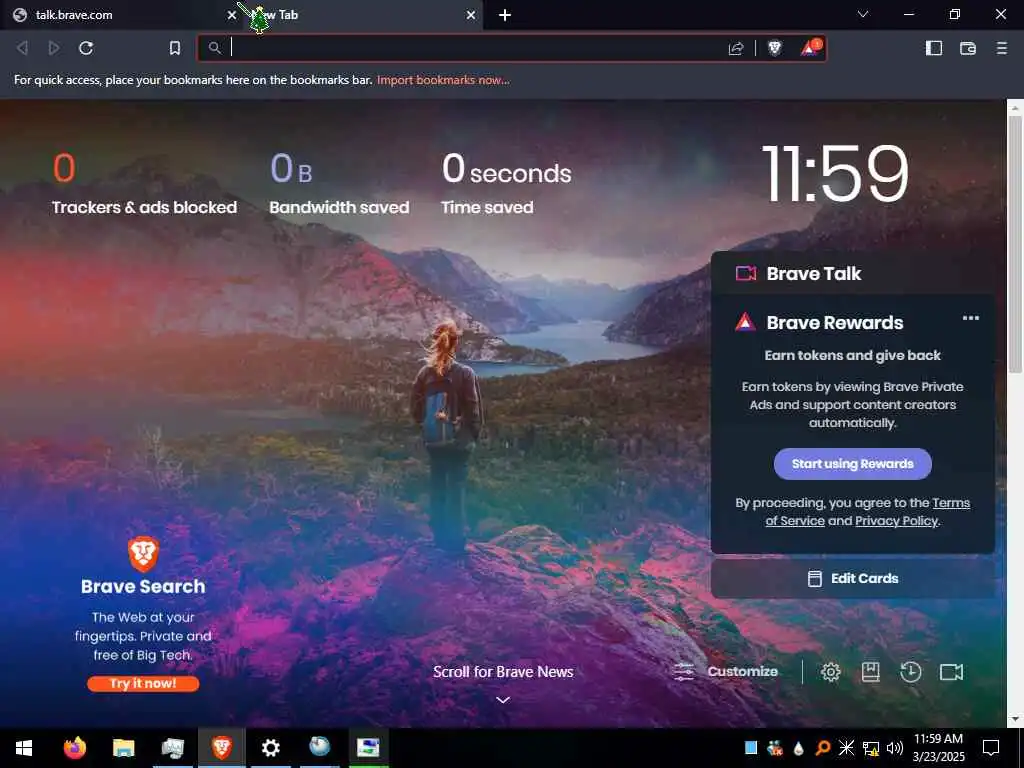Image resolution: width=1024 pixels, height=768 pixels.
Task: Switch to the New Tab tab
Action: (x=362, y=15)
